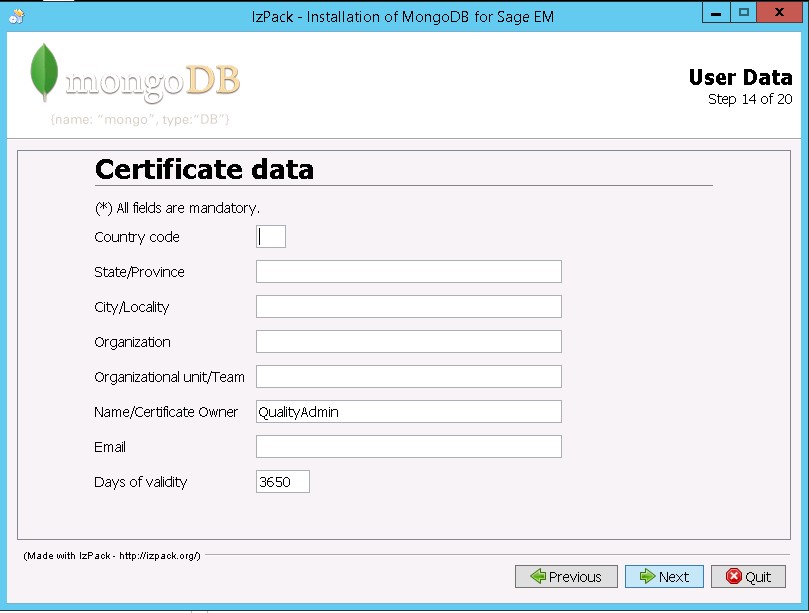Click the 'Step 14 of 20' text

(x=750, y=99)
